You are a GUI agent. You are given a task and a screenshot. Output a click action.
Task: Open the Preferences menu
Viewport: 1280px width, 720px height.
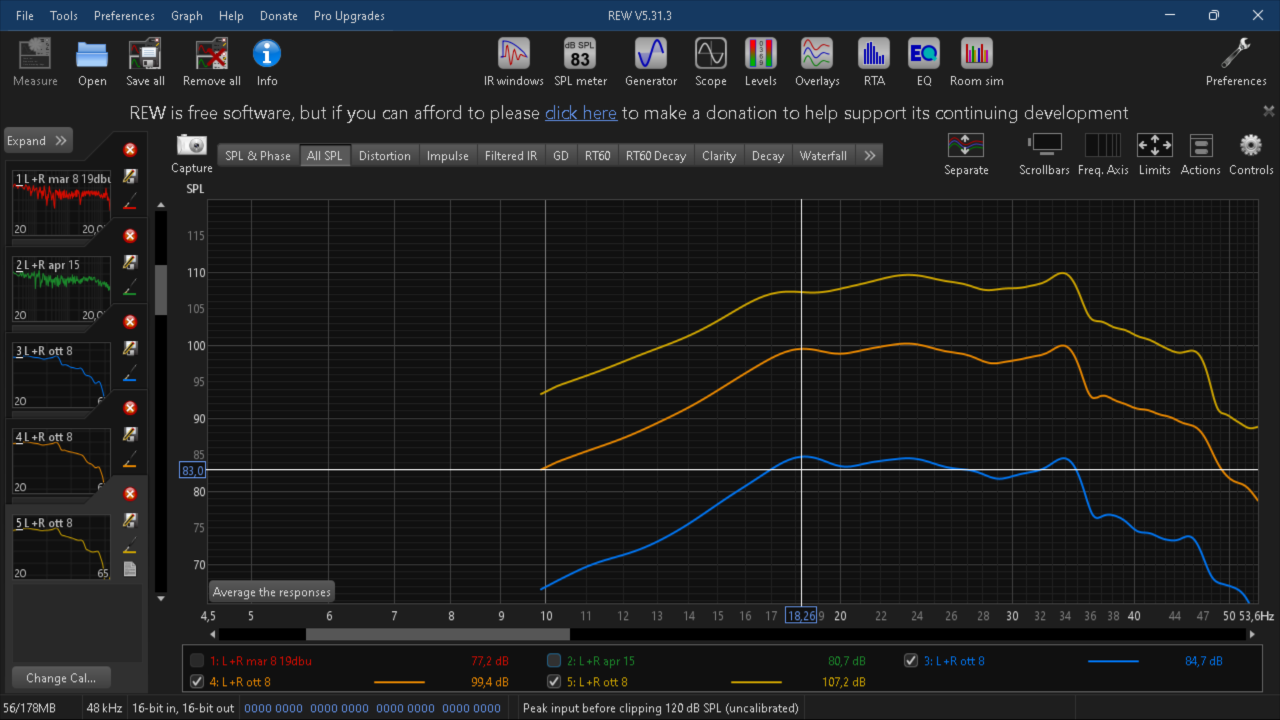click(x=124, y=15)
